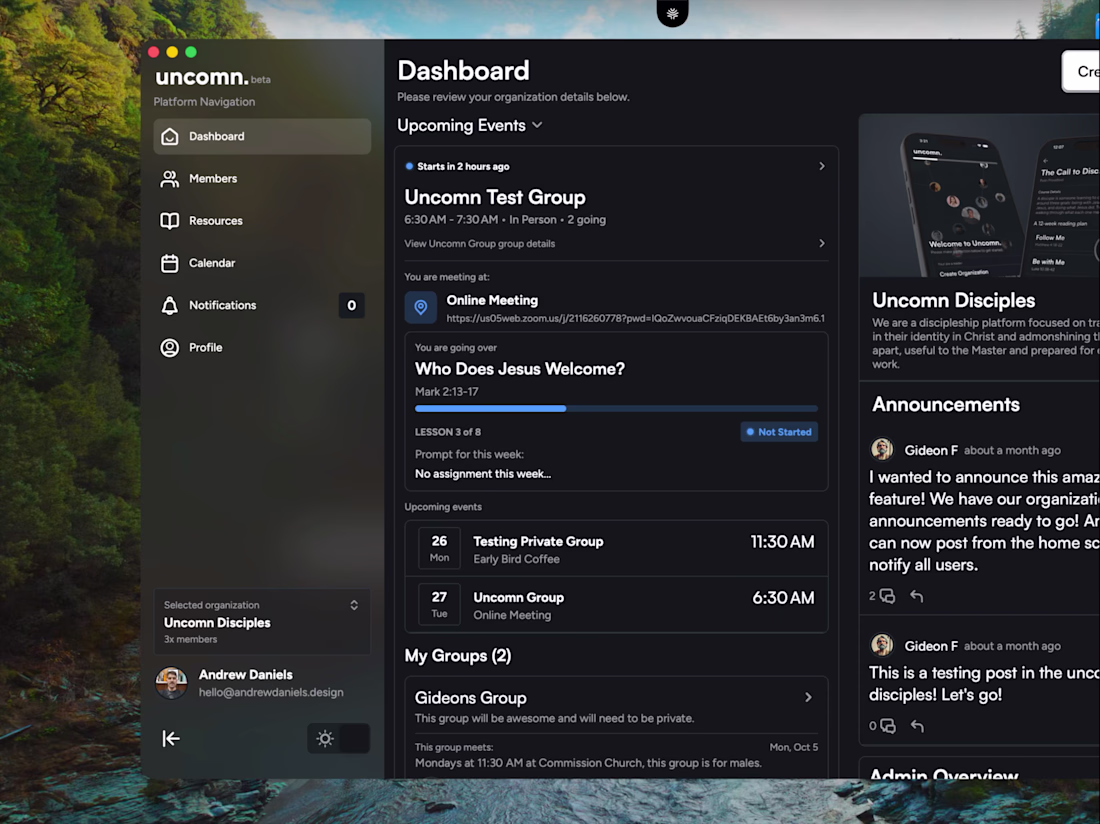Open the Zoom meeting URL link
The image size is (1100, 824).
tap(636, 318)
